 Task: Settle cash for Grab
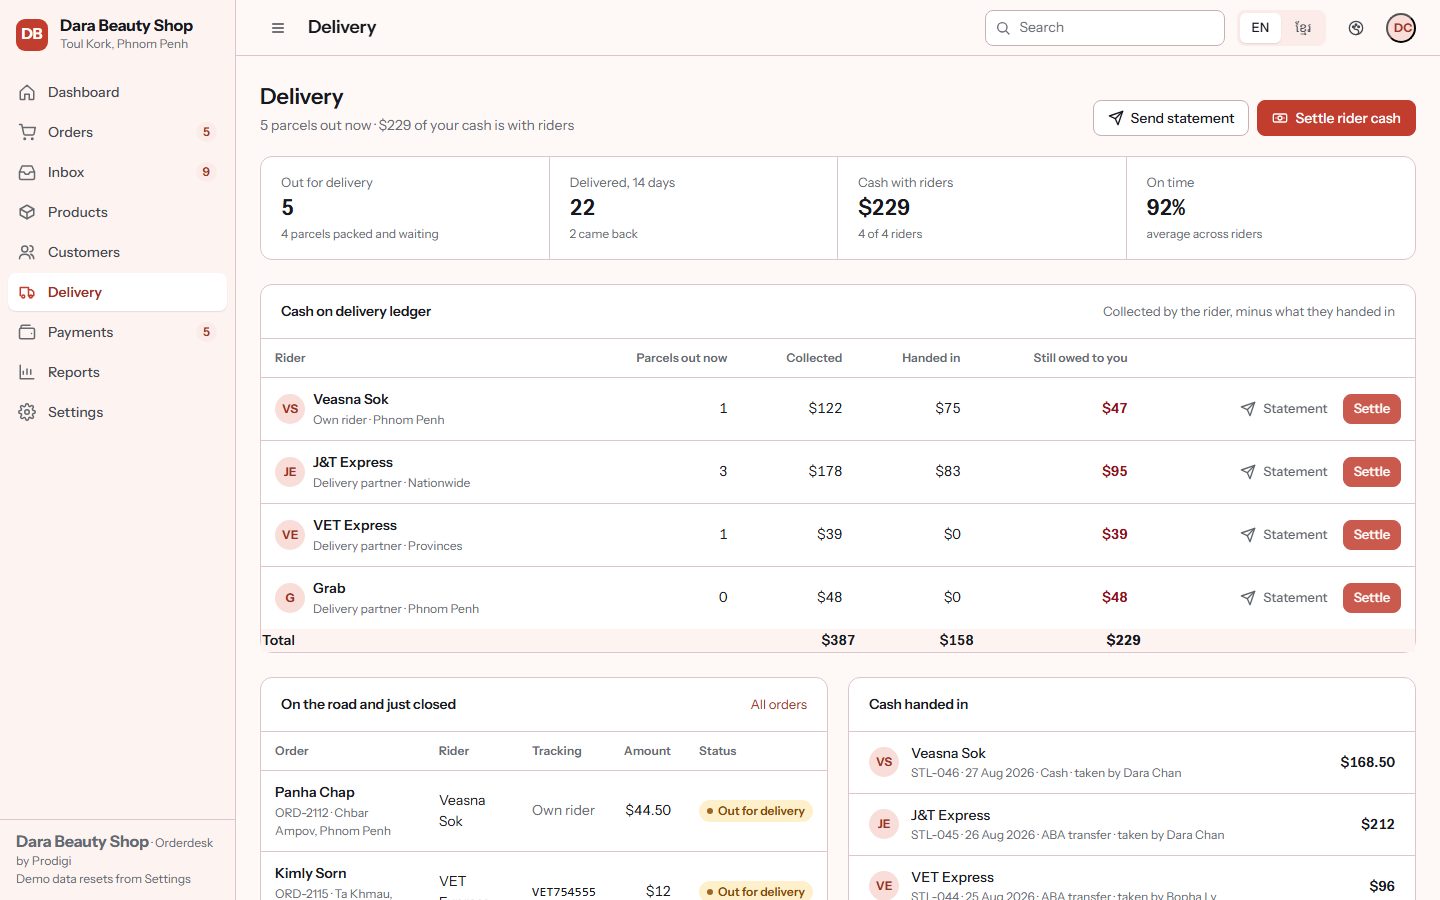click(x=1372, y=598)
